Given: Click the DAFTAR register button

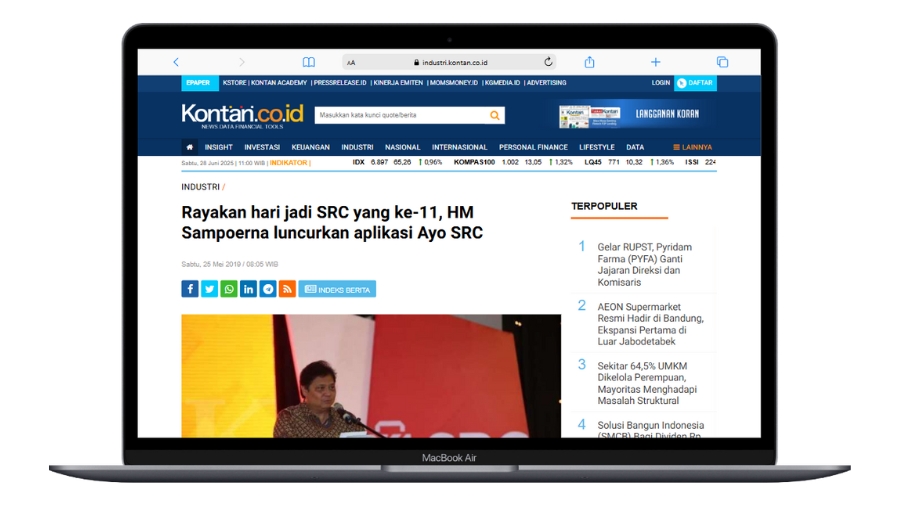Looking at the screenshot, I should (695, 83).
